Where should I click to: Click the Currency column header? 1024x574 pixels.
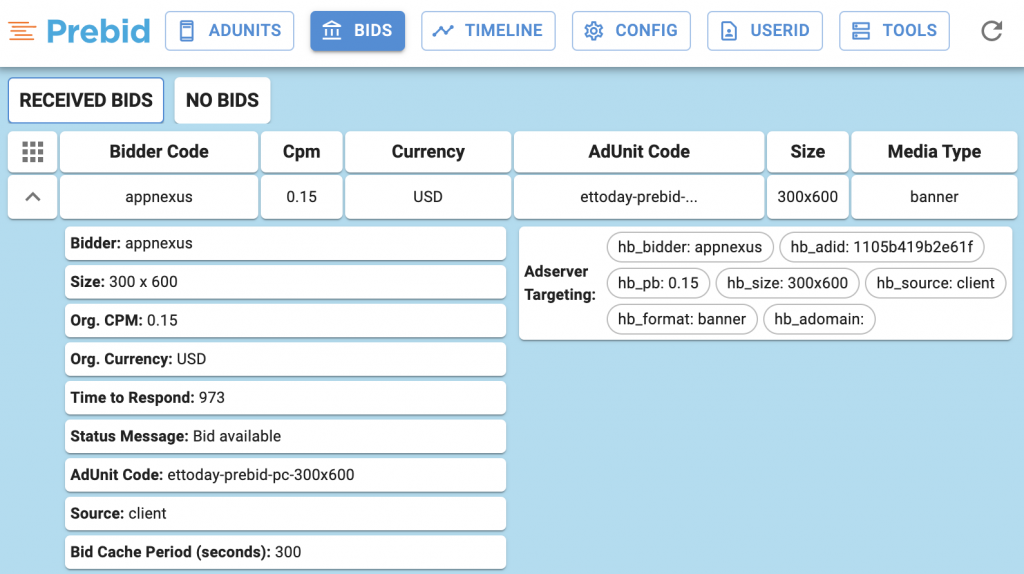428,151
